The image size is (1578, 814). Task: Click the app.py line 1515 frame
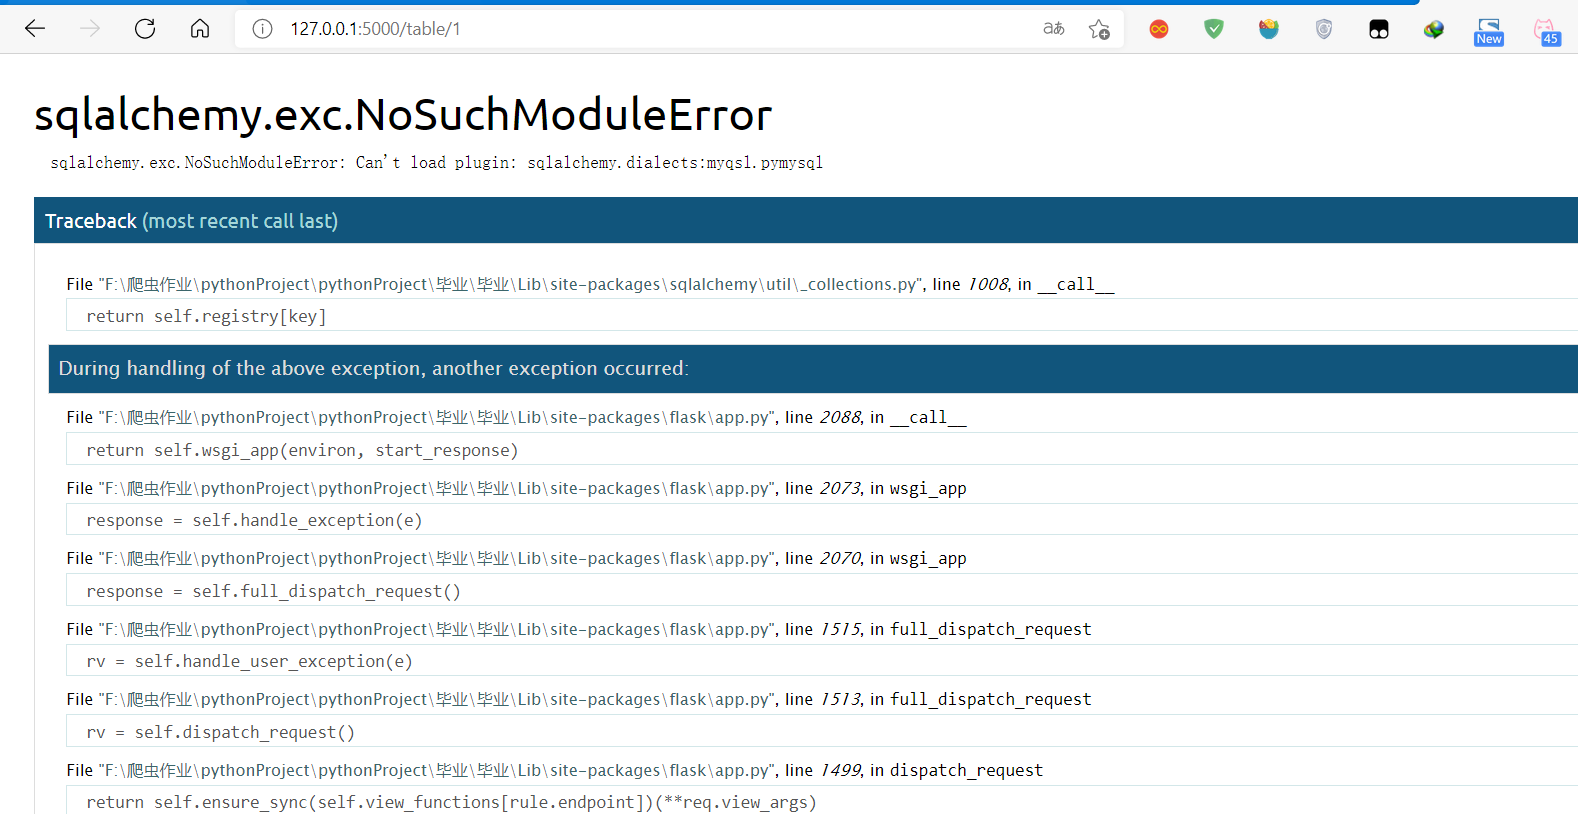click(579, 629)
